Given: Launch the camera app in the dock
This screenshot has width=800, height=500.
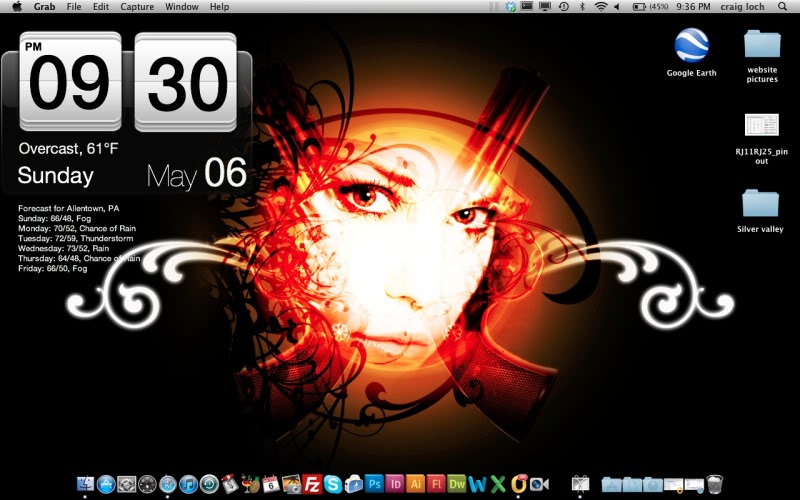Looking at the screenshot, I should pyautogui.click(x=539, y=484).
